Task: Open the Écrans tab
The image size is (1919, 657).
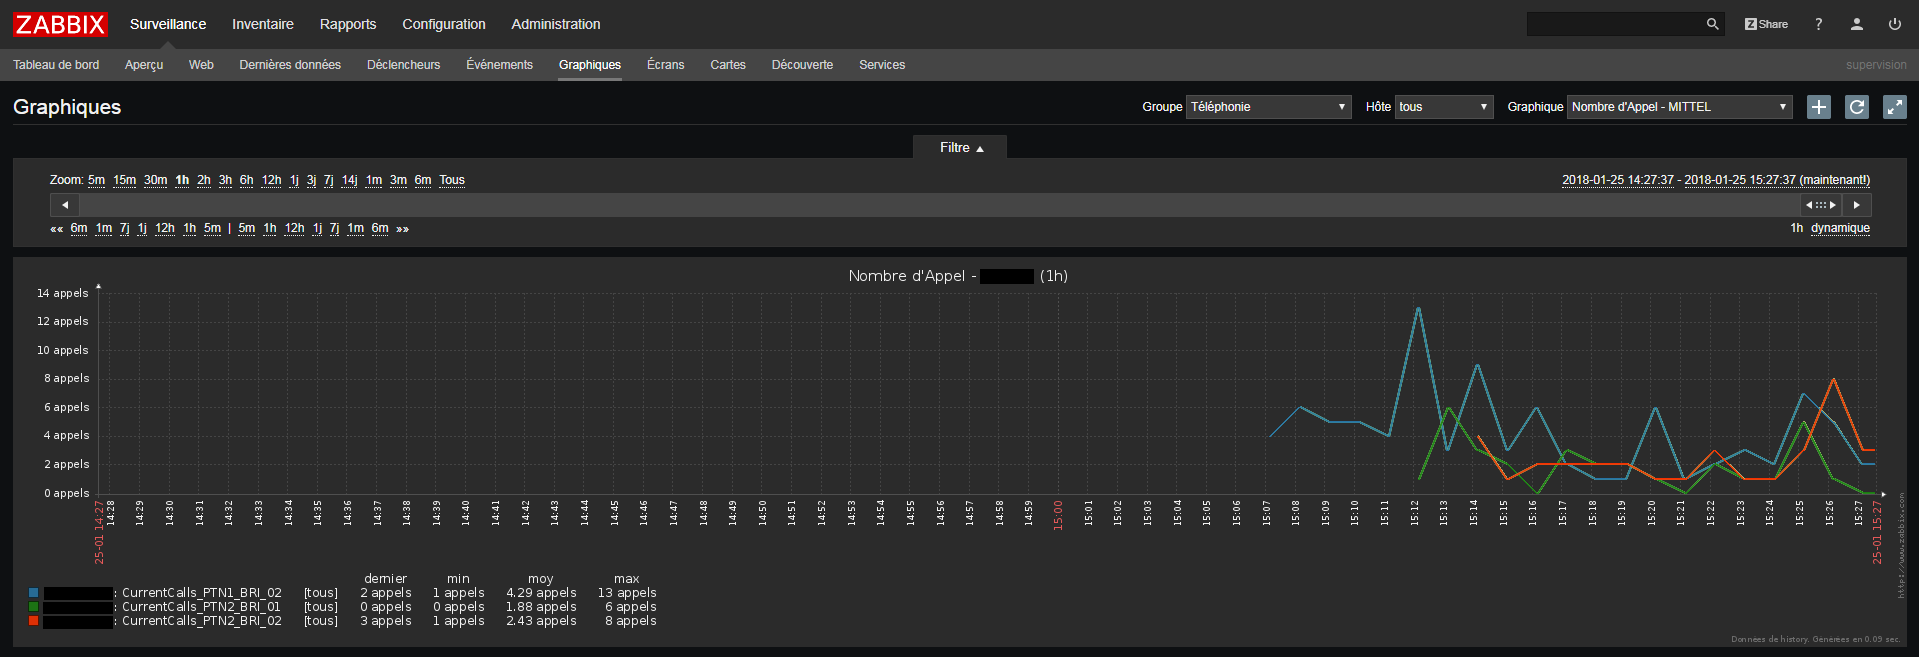Action: coord(666,65)
